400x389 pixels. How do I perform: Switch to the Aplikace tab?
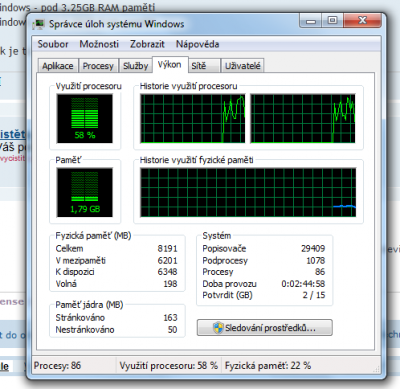(58, 66)
